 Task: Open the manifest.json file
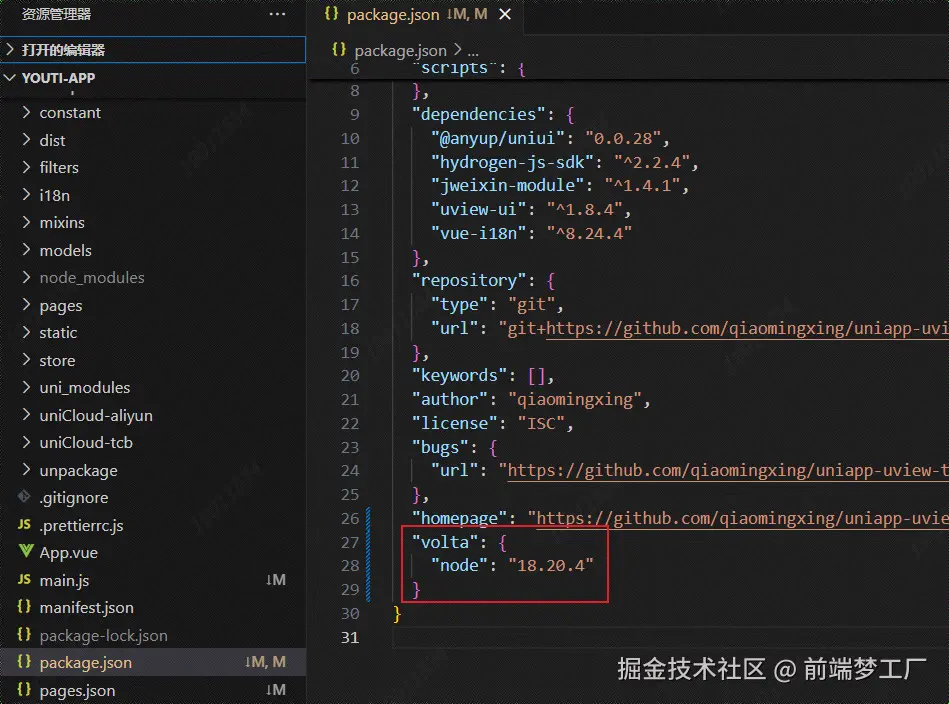click(x=87, y=608)
